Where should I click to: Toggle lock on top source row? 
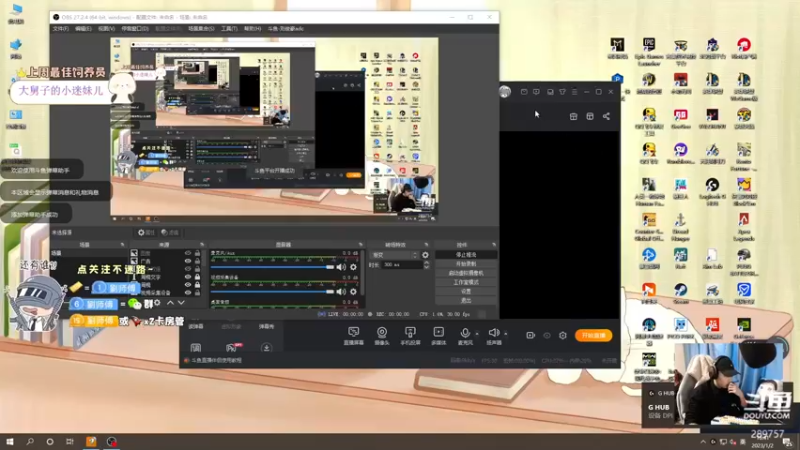coord(197,253)
